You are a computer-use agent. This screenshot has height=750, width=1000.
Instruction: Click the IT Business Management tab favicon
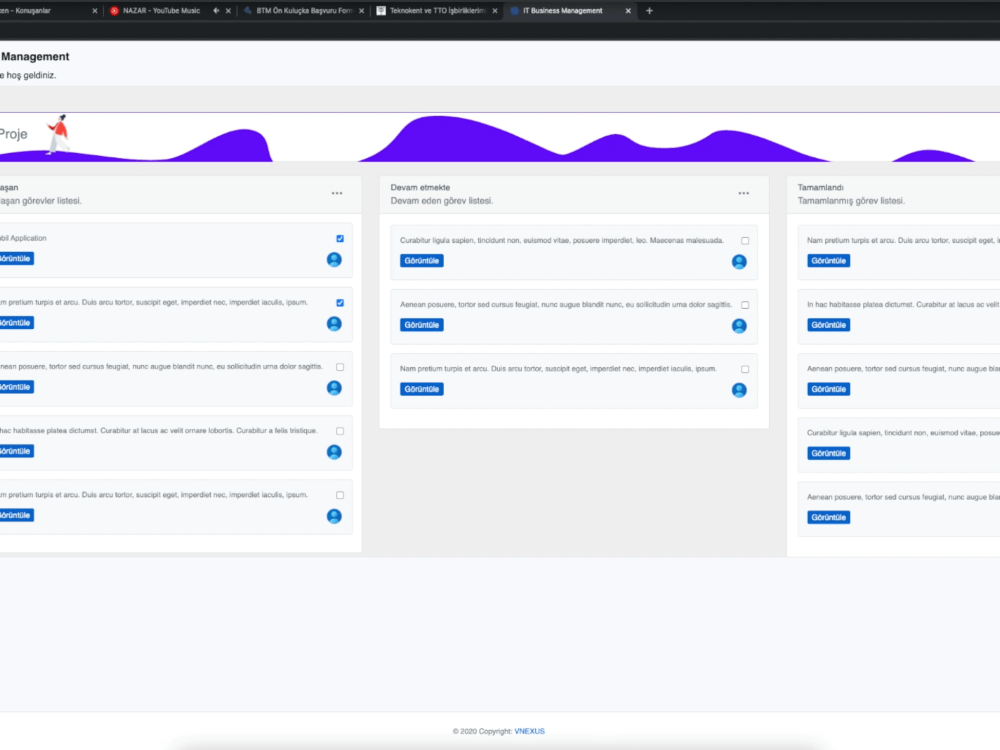coord(515,11)
